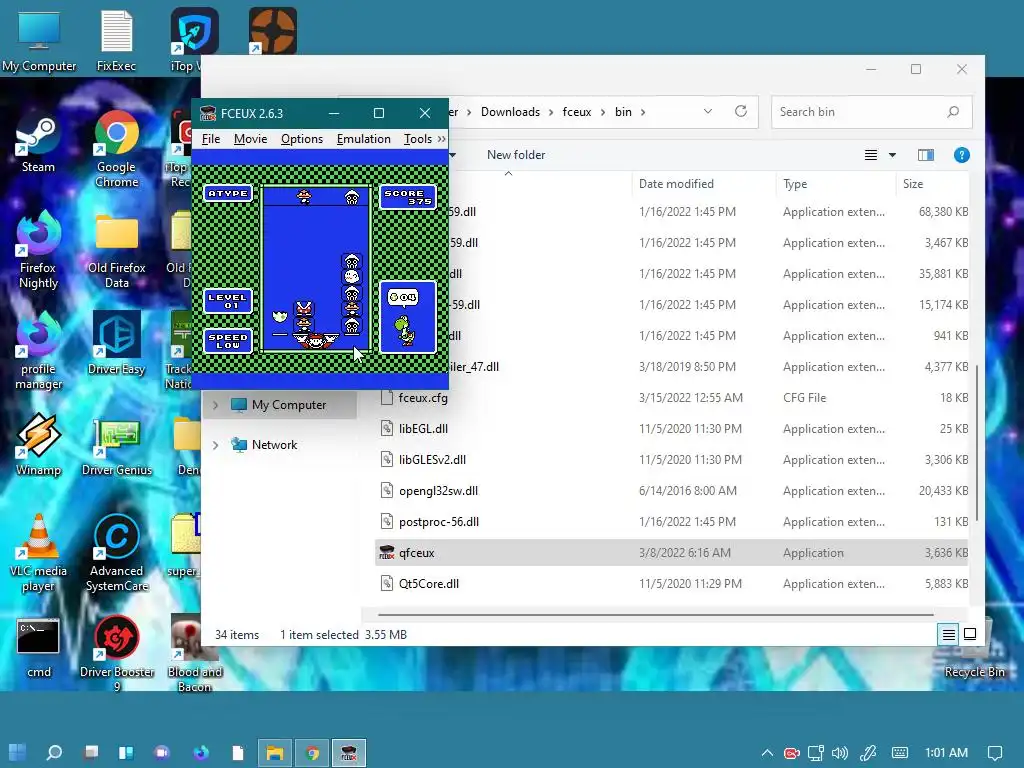Select the qfceux application file
The image size is (1024, 768).
(x=673, y=553)
